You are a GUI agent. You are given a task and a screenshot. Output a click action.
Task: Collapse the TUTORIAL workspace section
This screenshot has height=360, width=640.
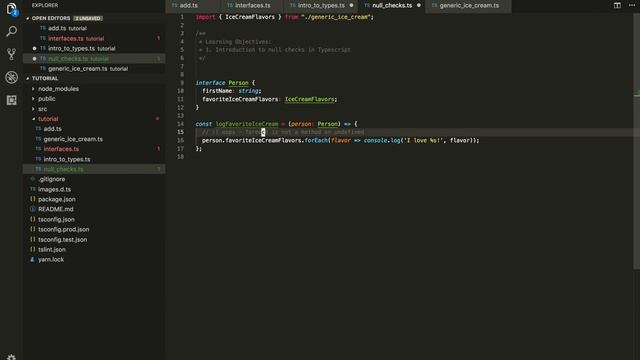[94, 78]
